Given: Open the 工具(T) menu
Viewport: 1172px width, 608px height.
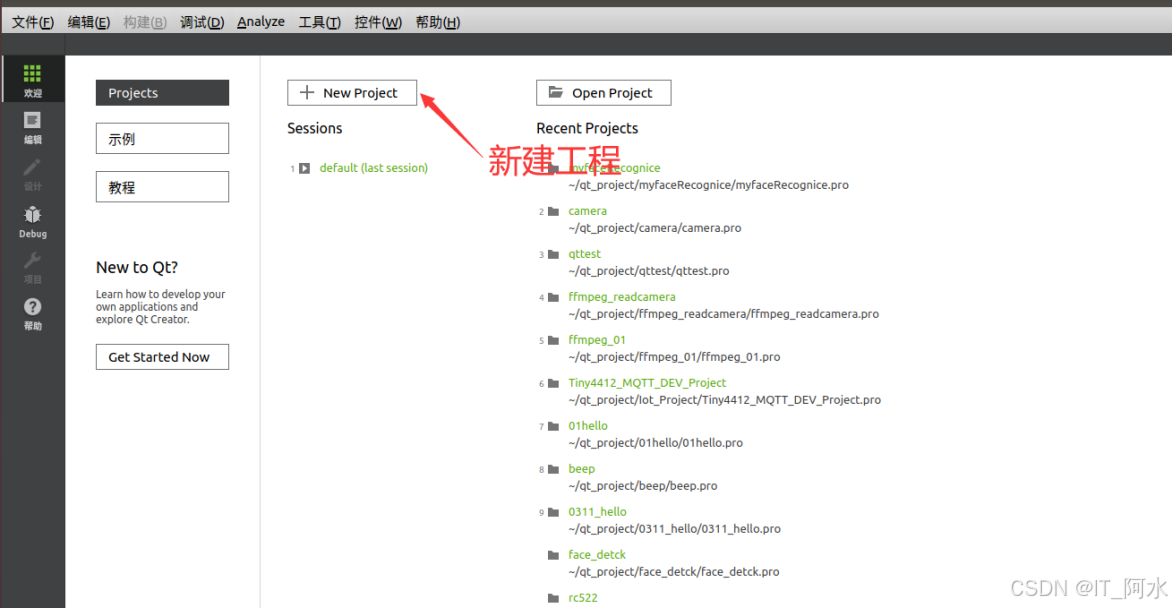Looking at the screenshot, I should click(x=320, y=22).
